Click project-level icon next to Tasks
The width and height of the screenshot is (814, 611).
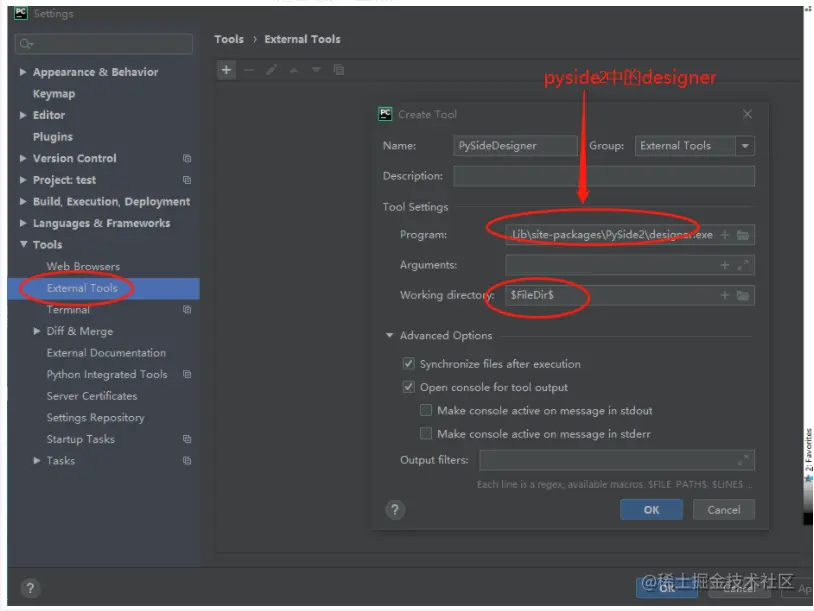point(187,460)
